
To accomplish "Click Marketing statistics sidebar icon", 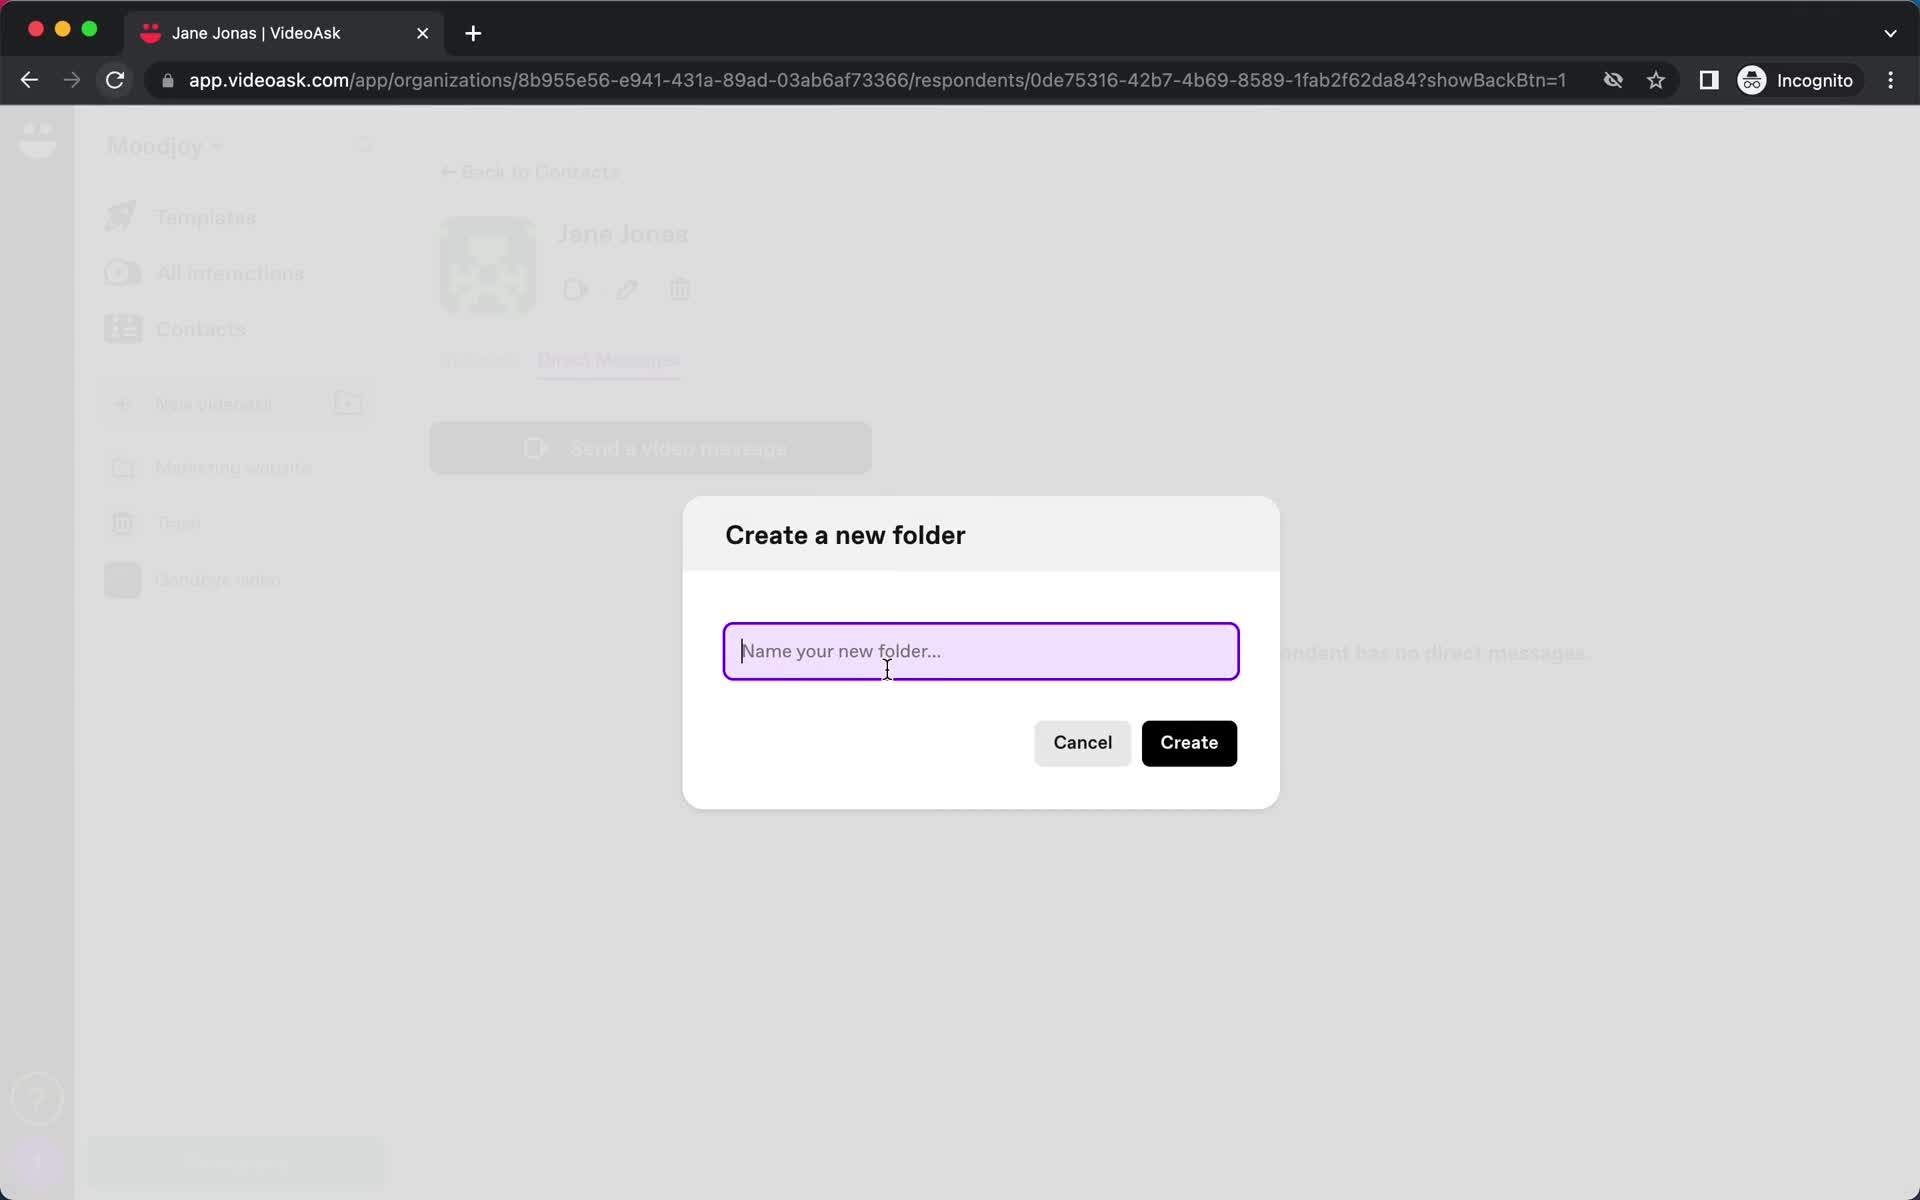I will tap(122, 467).
